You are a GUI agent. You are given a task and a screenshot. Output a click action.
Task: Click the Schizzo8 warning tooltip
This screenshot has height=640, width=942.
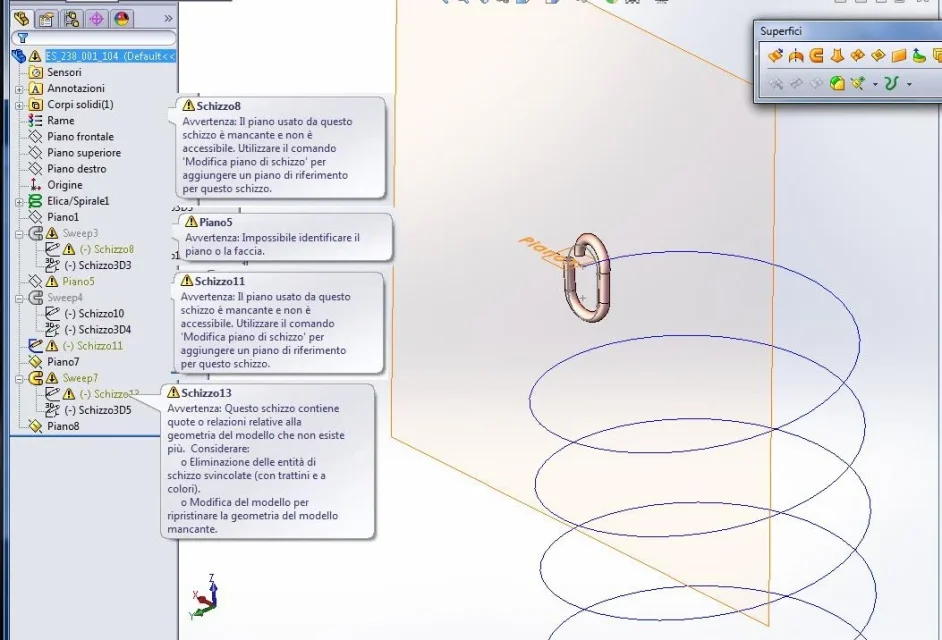click(x=281, y=147)
